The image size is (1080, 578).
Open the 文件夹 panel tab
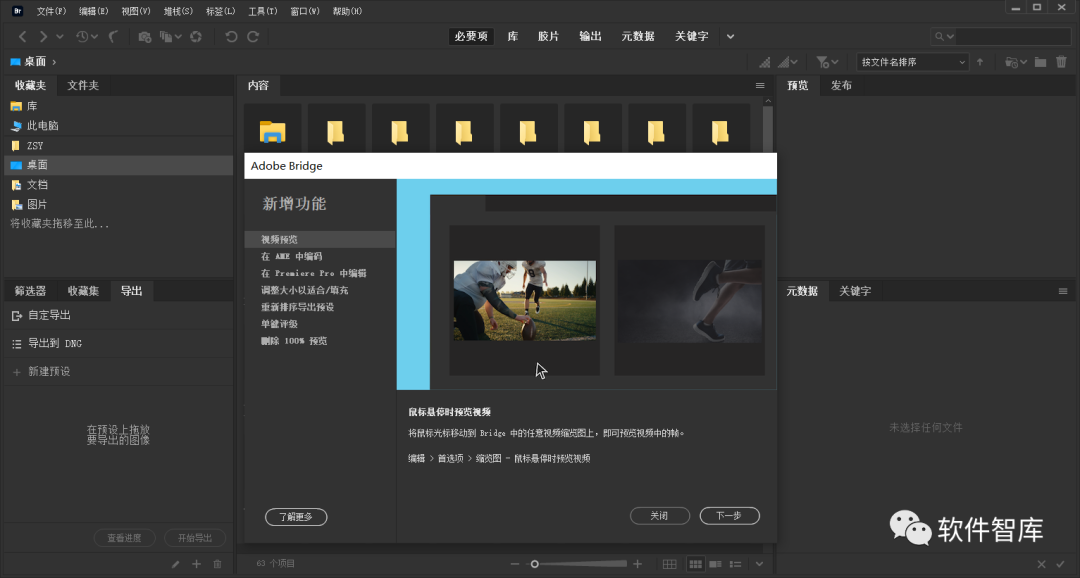(83, 85)
